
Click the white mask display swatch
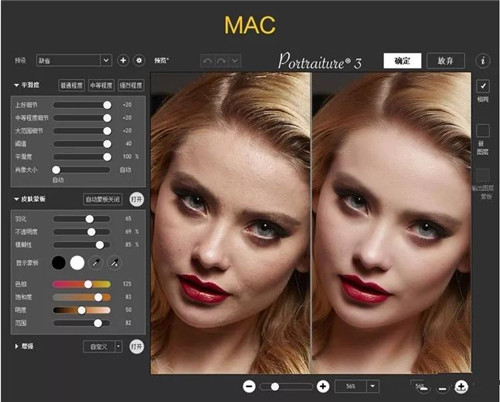(77, 263)
